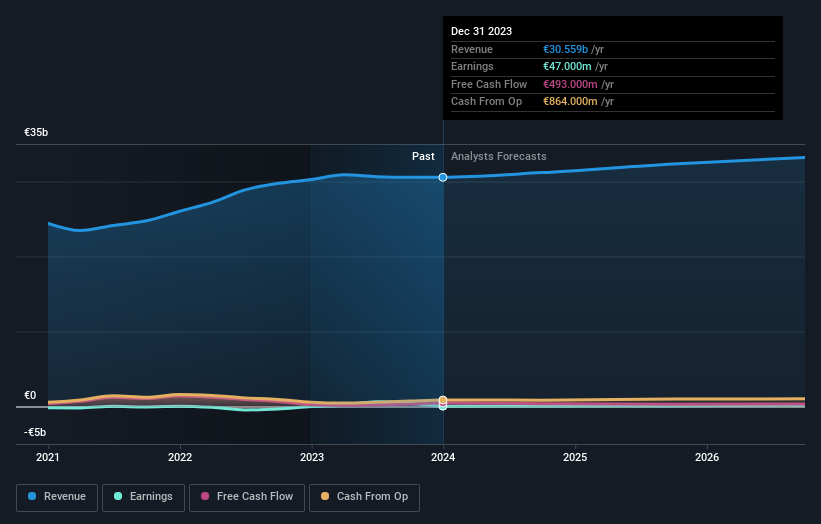Click the 'Cash From Op' tooltip row label
The width and height of the screenshot is (821, 524).
click(x=486, y=102)
